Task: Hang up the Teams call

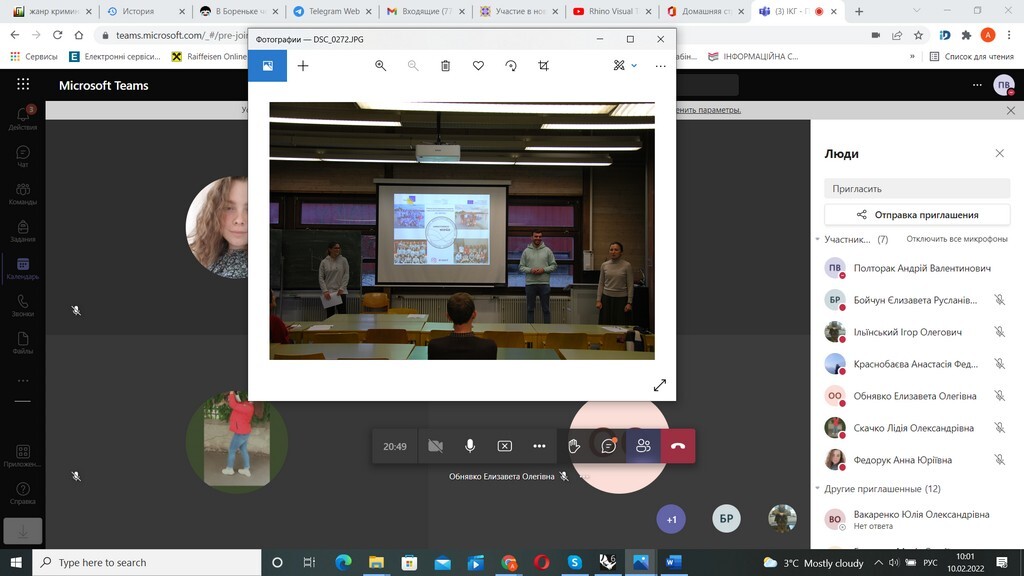Action: (x=678, y=446)
